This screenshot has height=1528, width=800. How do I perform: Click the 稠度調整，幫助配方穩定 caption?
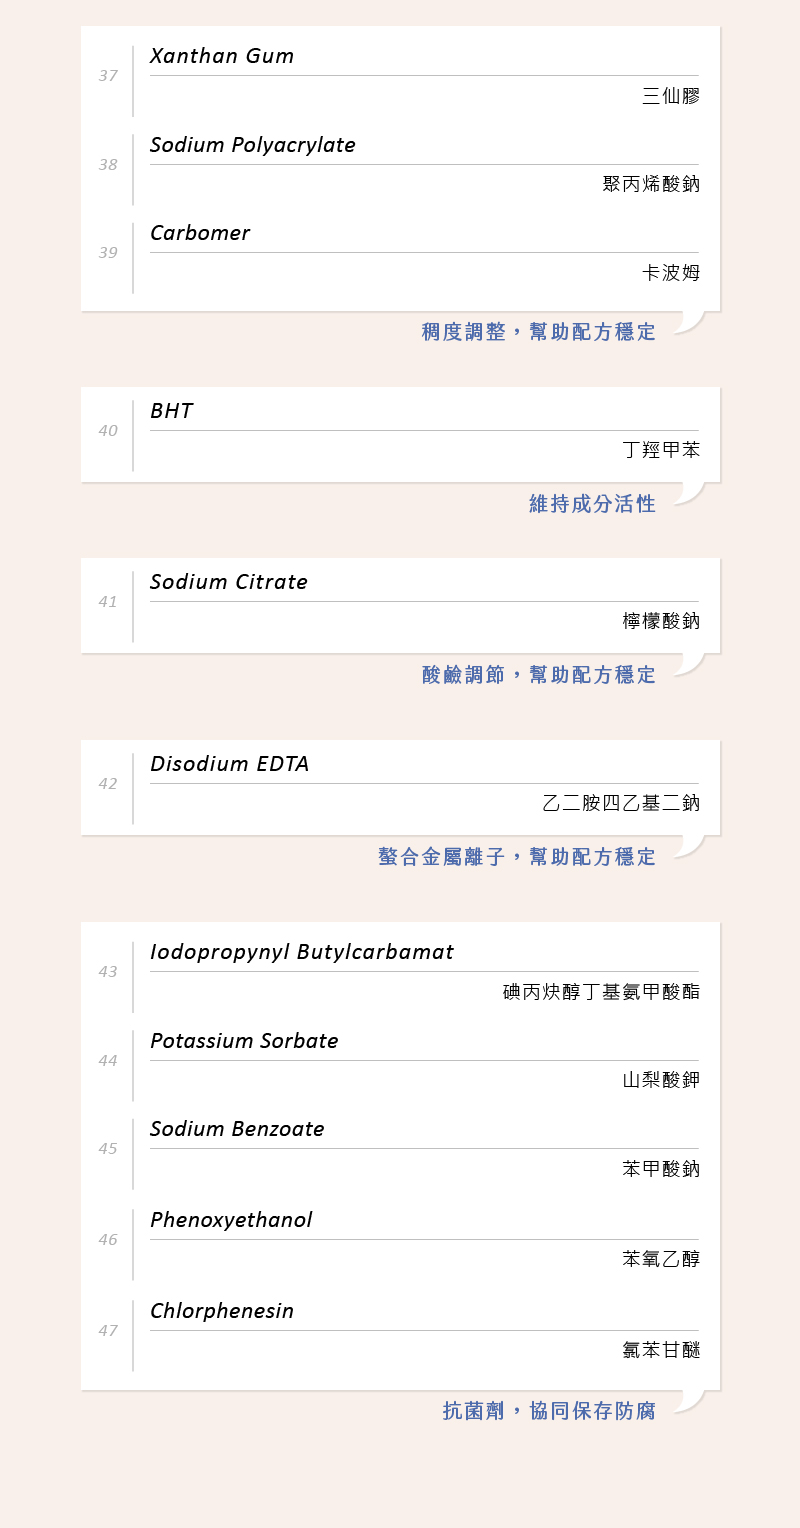(539, 332)
